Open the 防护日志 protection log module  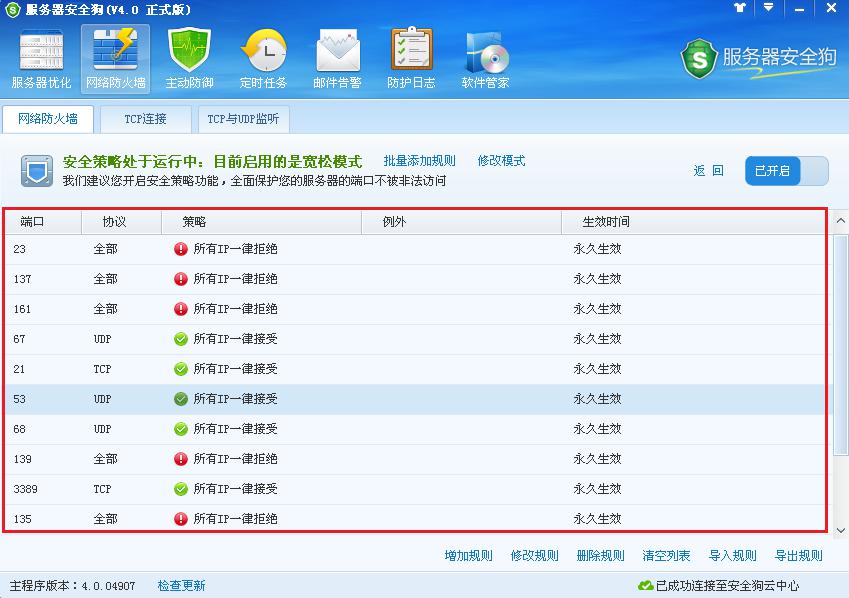(411, 60)
